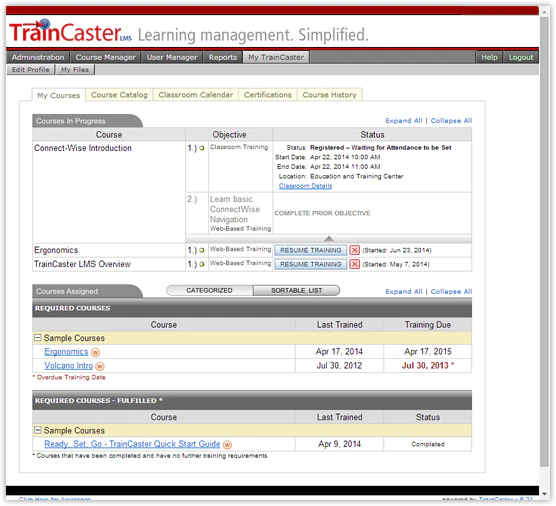Click the page scrollbar thumb
556x506 pixels.
pyautogui.click(x=544, y=242)
